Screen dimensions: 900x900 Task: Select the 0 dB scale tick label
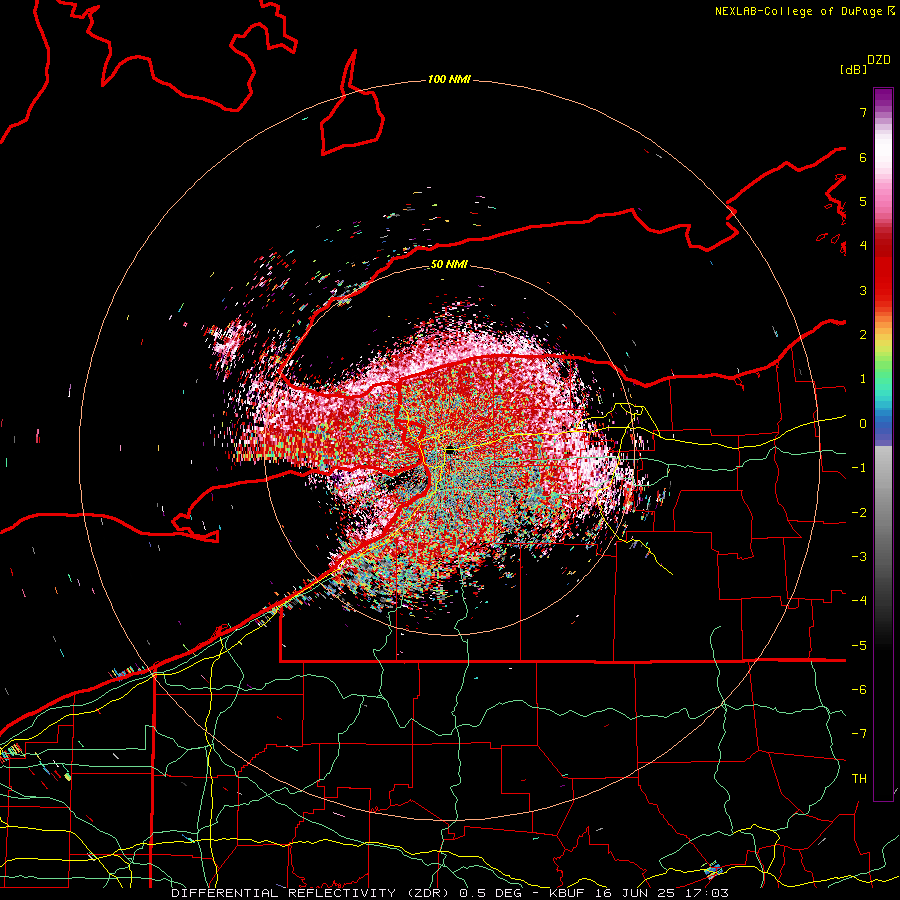[863, 424]
